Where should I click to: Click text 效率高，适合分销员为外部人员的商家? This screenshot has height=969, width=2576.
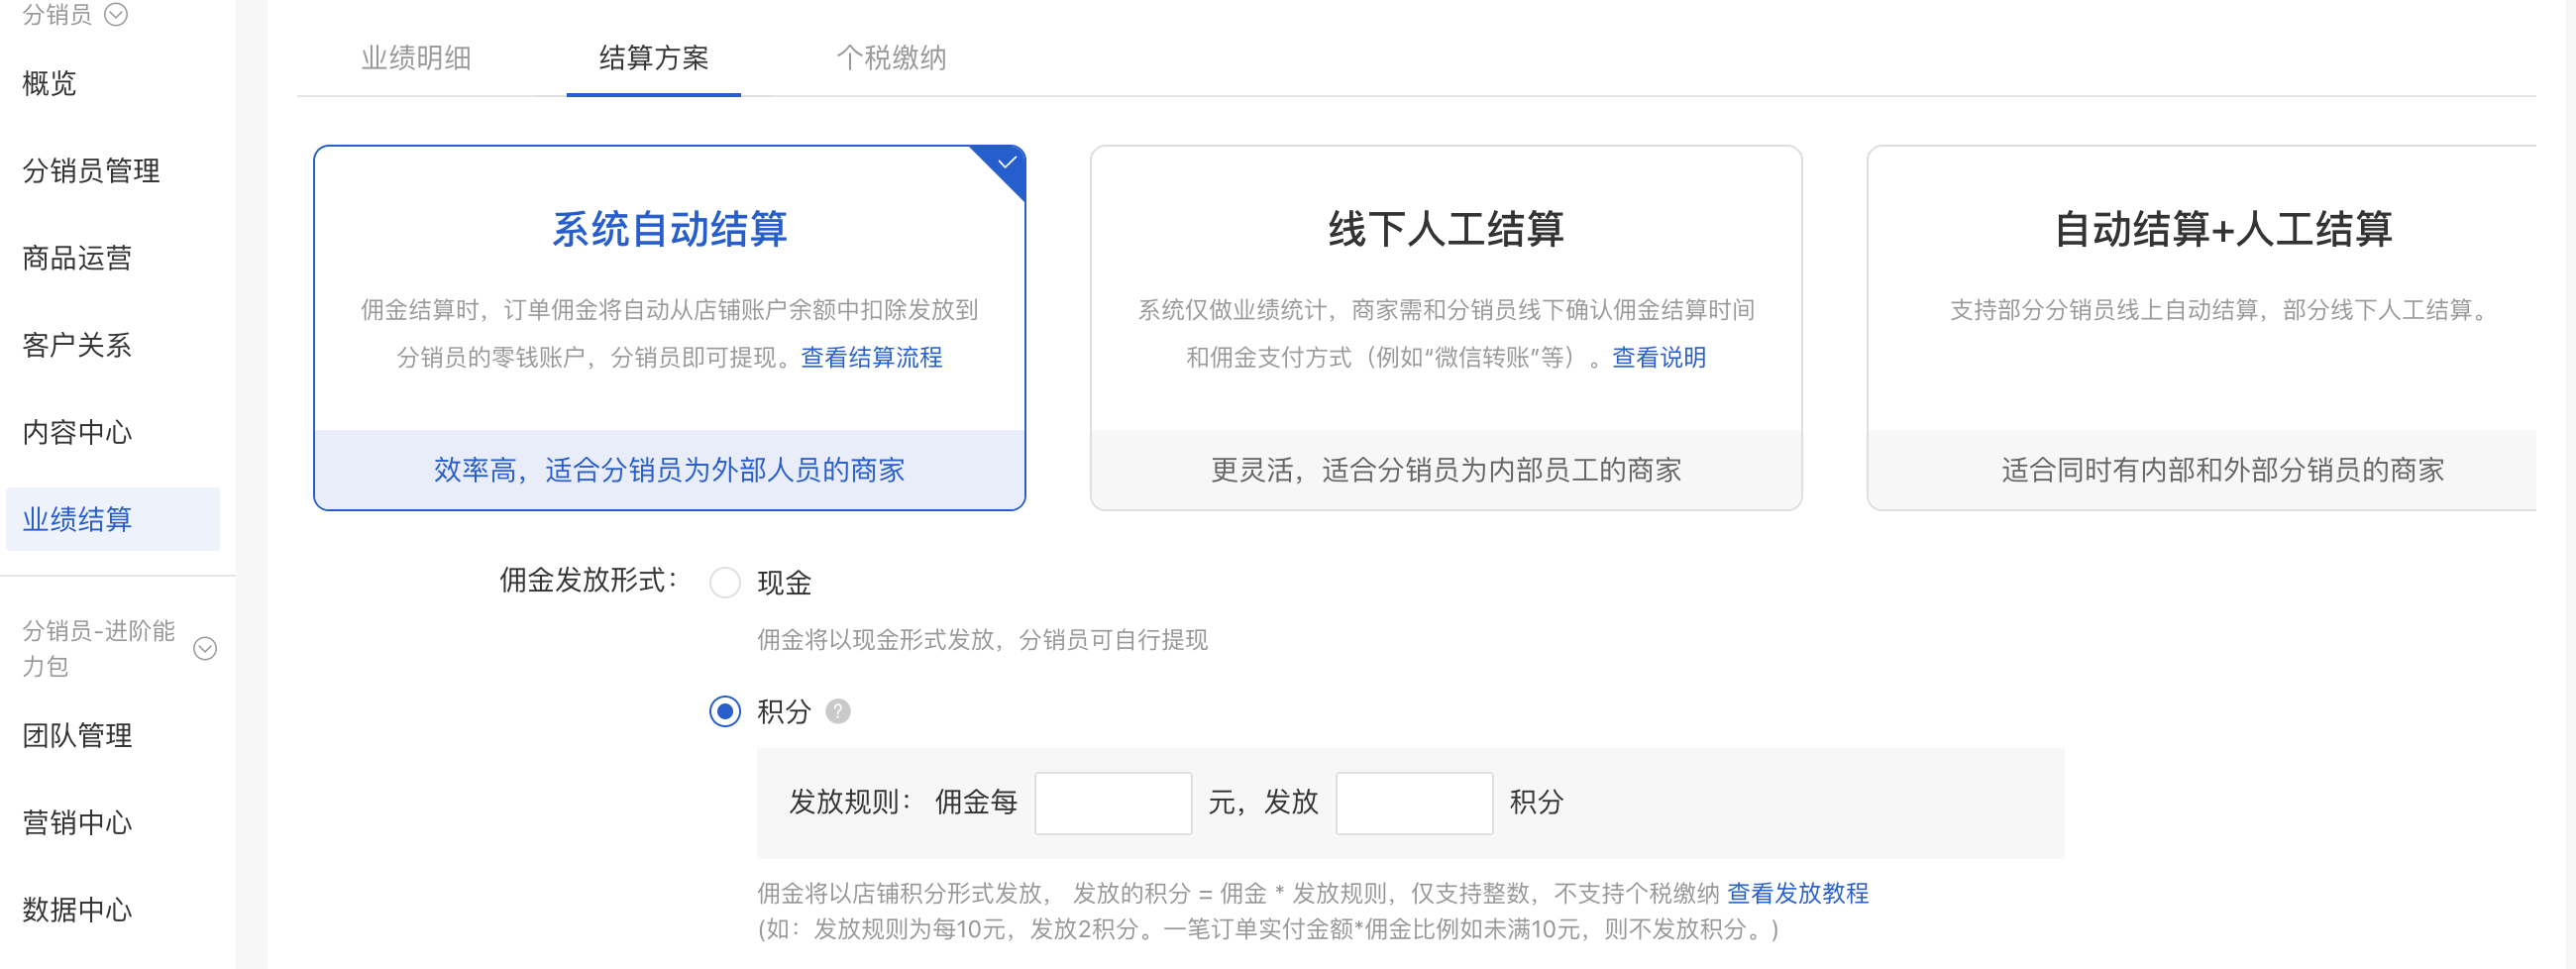coord(669,470)
